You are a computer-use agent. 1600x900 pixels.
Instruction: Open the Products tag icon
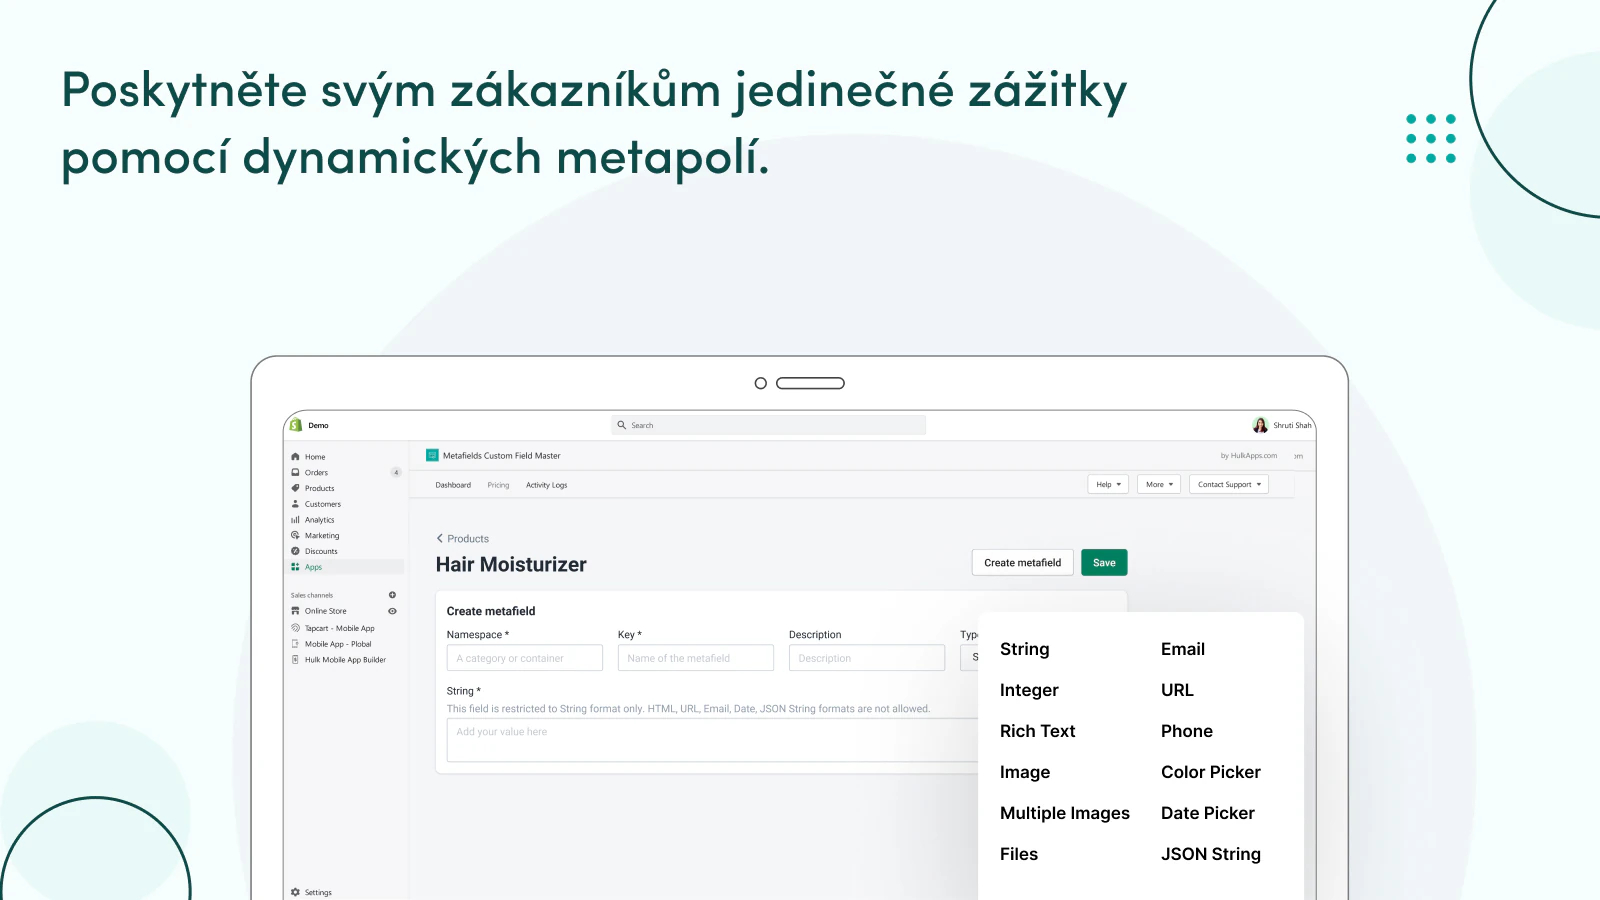point(295,488)
